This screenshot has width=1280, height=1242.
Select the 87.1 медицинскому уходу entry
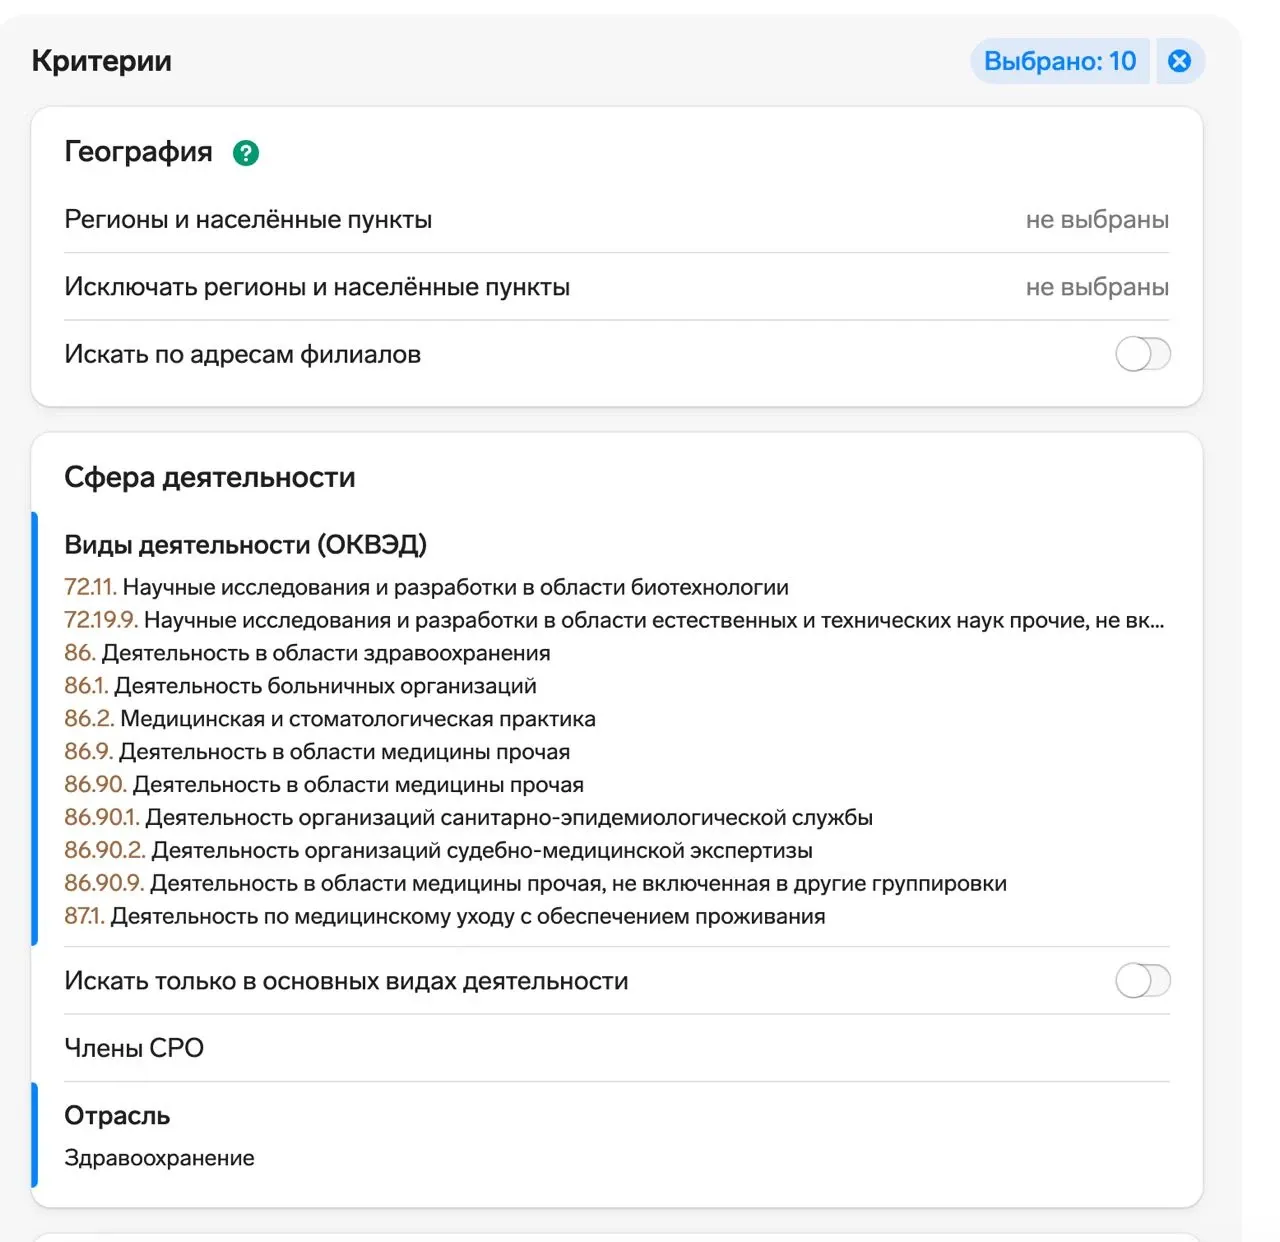click(444, 917)
